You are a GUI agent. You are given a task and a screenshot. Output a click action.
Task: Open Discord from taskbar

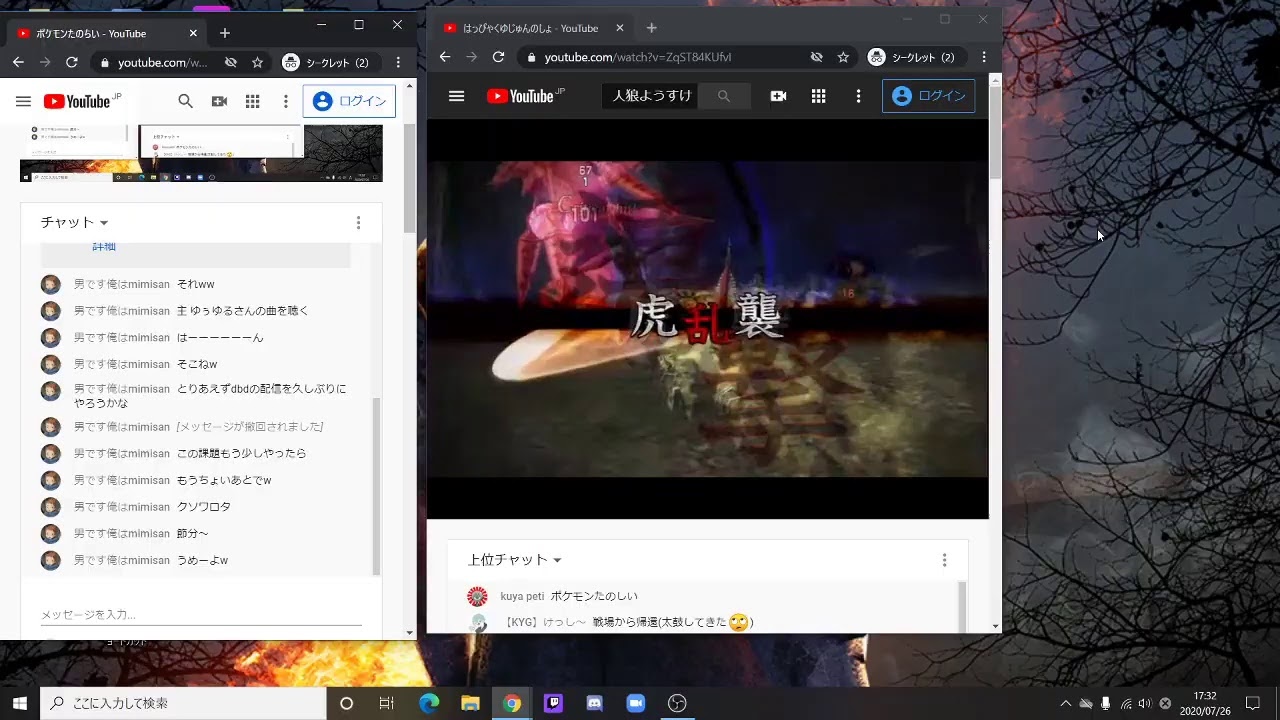594,703
